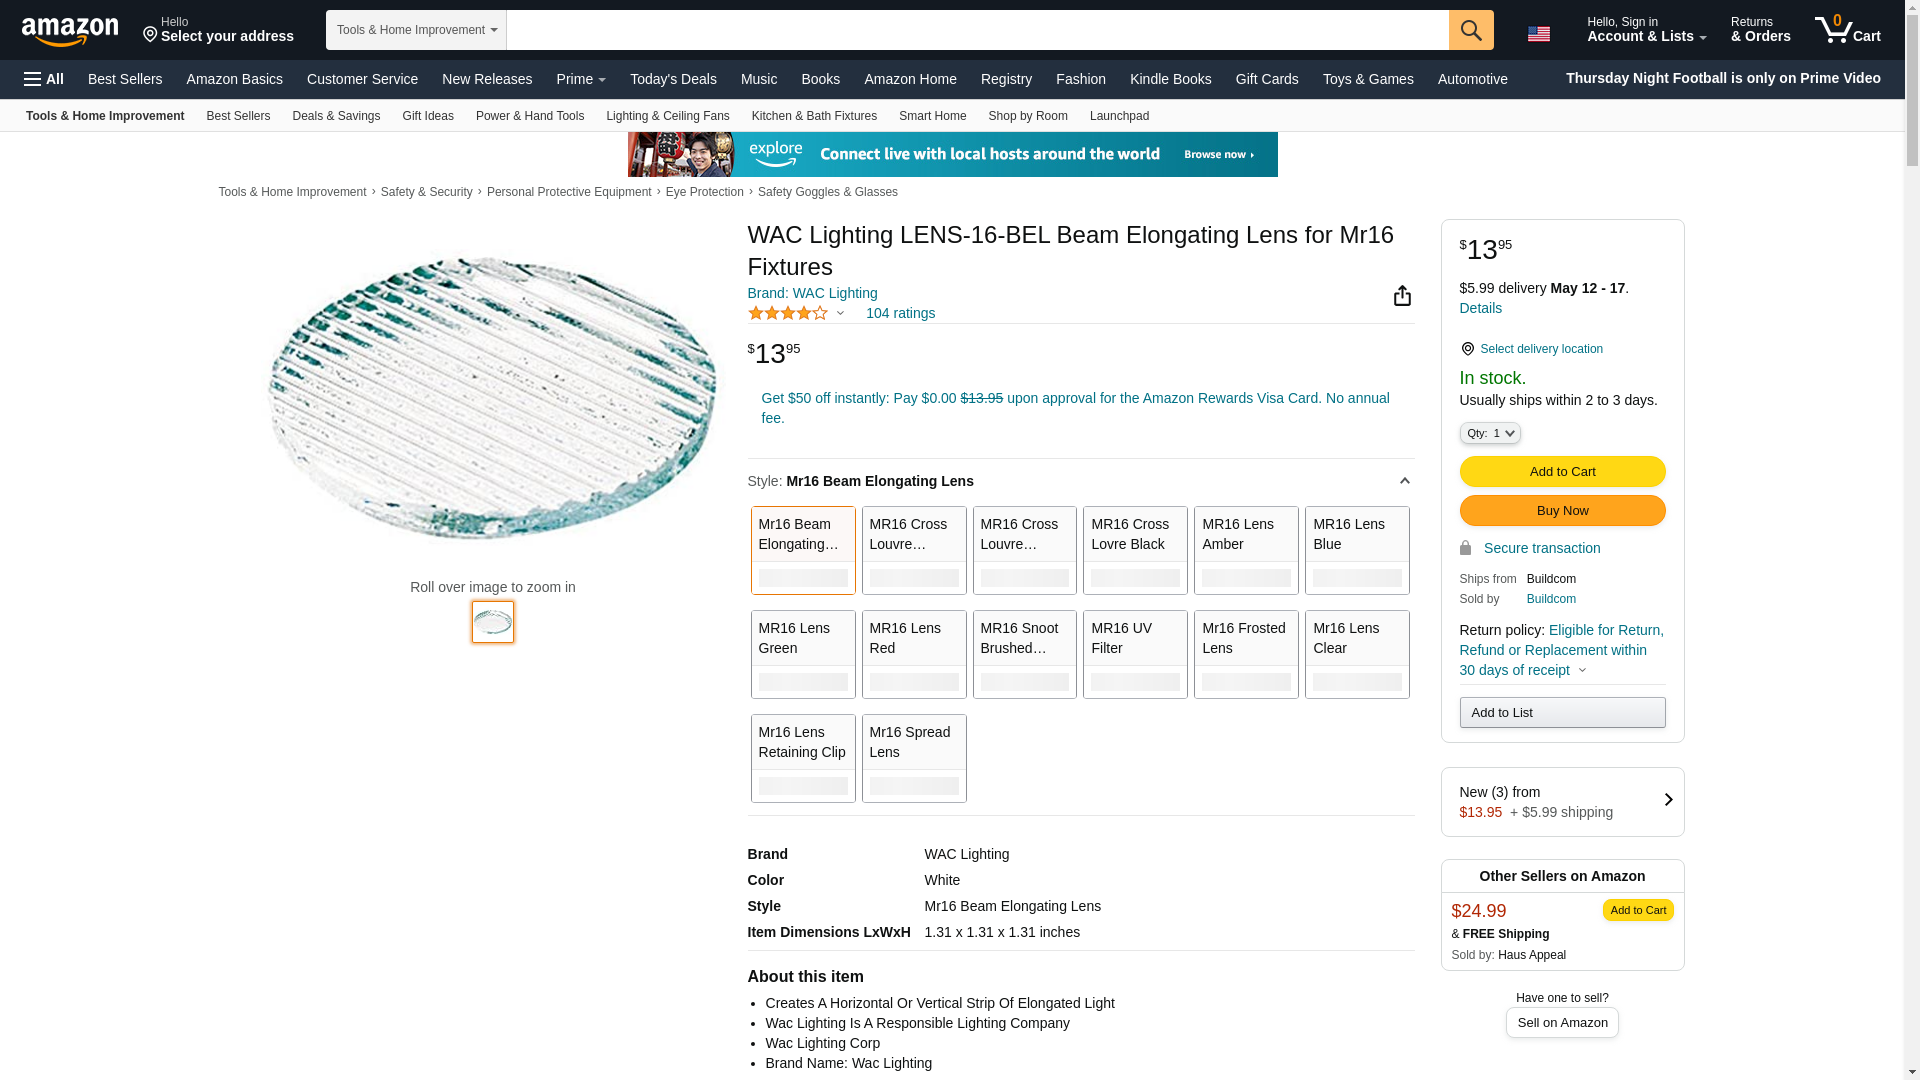1920x1080 pixels.
Task: Open Today's Deals in navigation bar
Action: [x=673, y=79]
